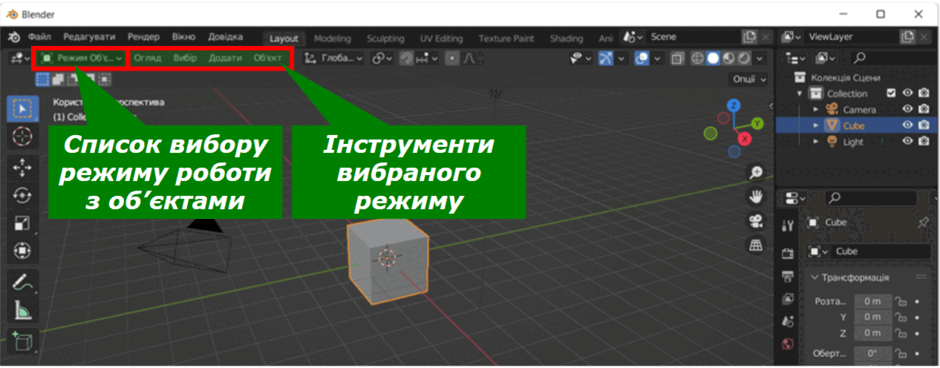Screen dimensions: 940x368
Task: Open the World properties red globe icon
Action: pos(788,344)
